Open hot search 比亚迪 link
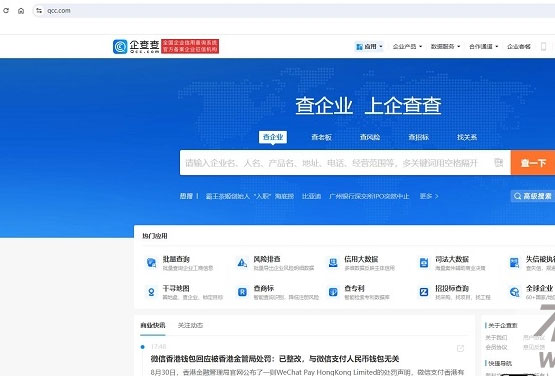Image resolution: width=555 pixels, height=378 pixels. (x=311, y=196)
